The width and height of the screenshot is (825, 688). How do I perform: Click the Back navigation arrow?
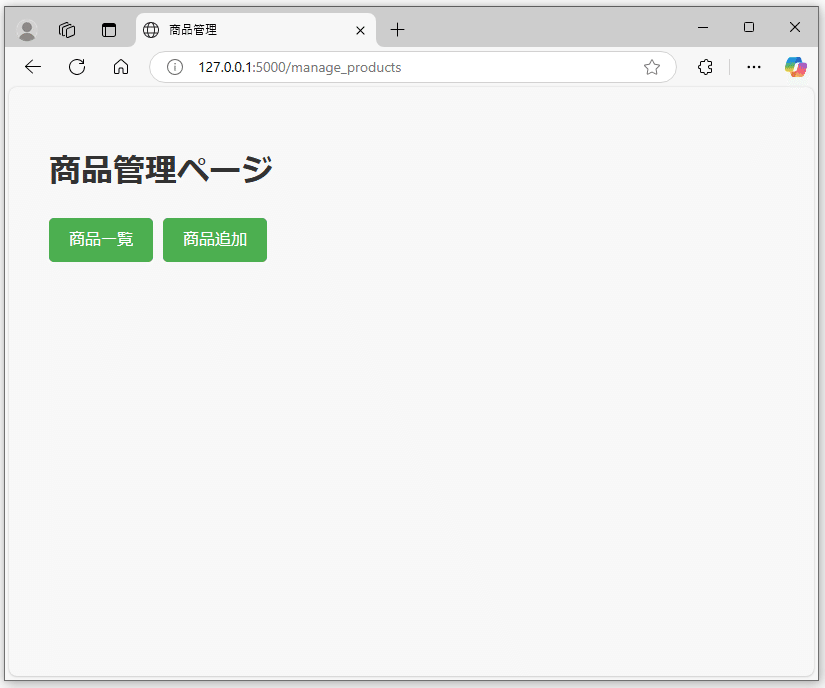tap(32, 67)
